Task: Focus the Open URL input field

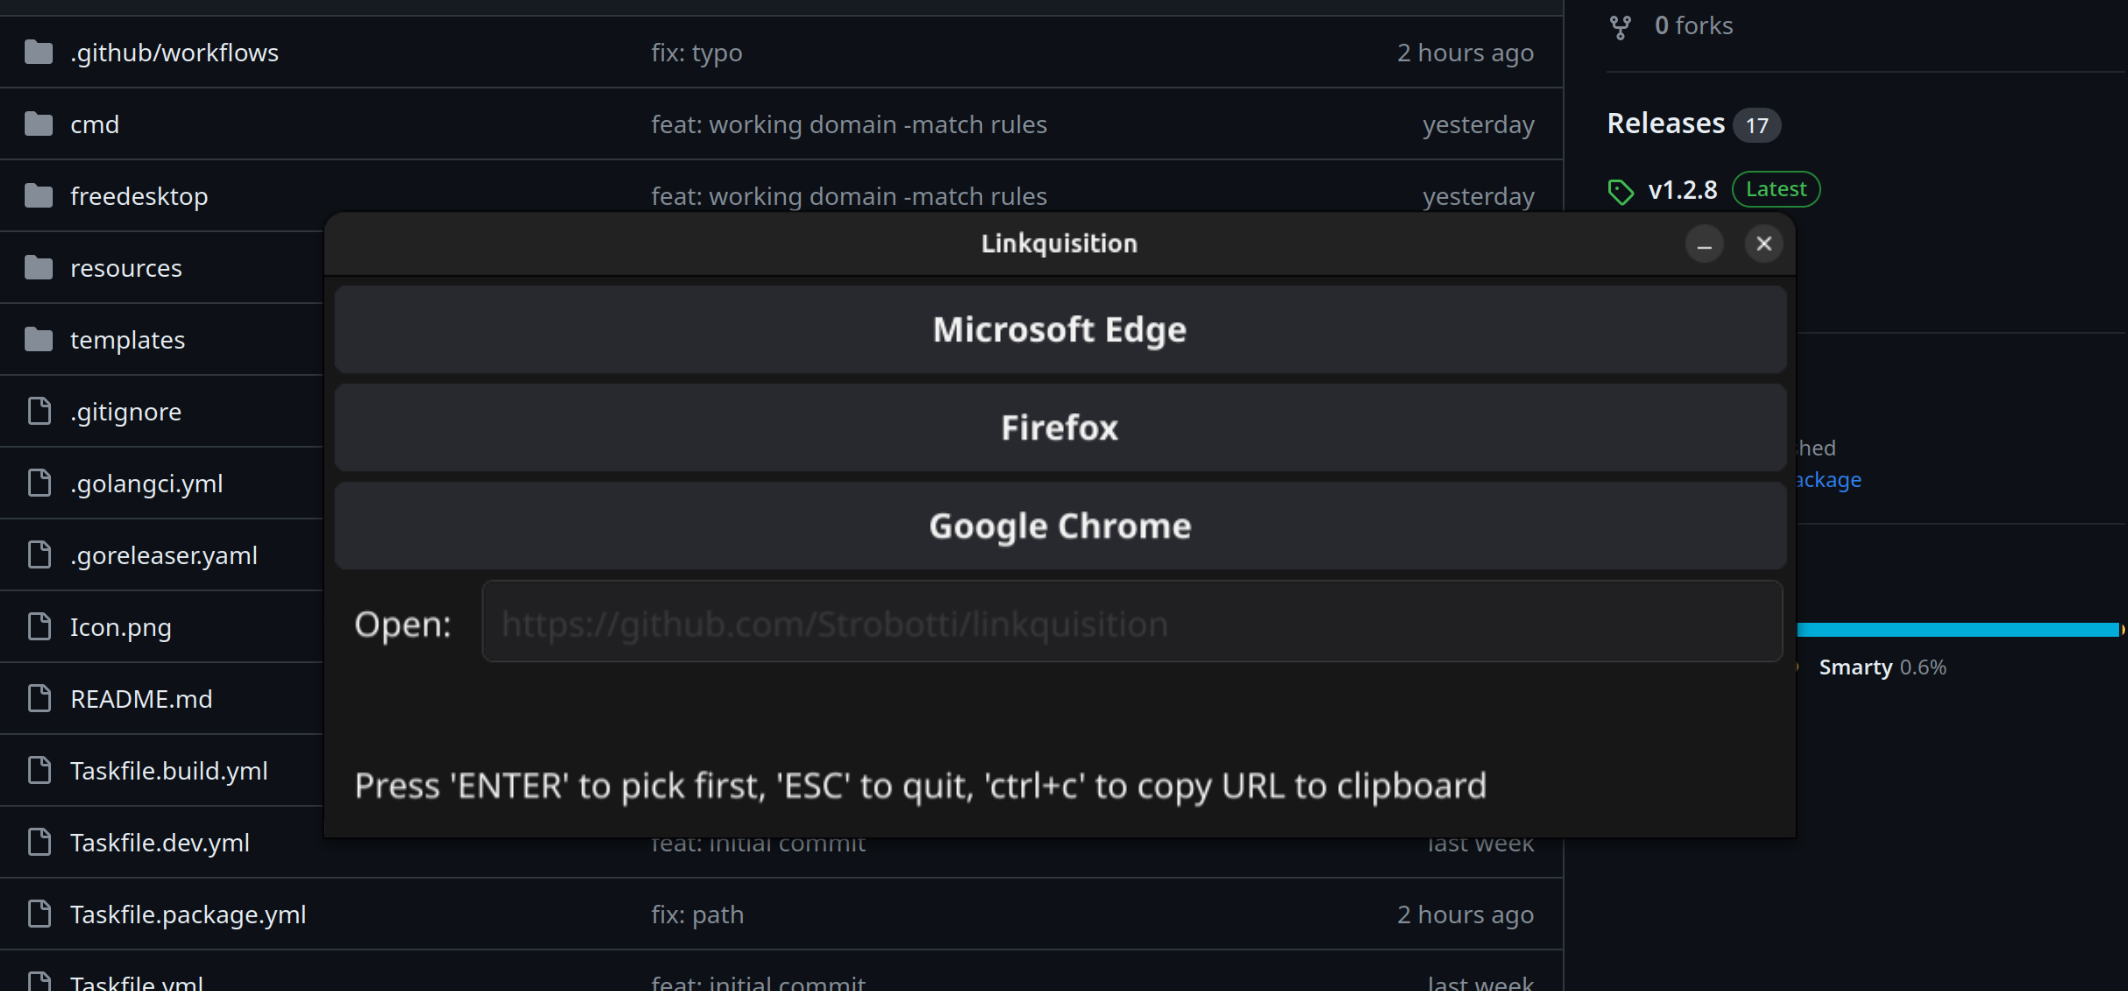Action: [1131, 623]
